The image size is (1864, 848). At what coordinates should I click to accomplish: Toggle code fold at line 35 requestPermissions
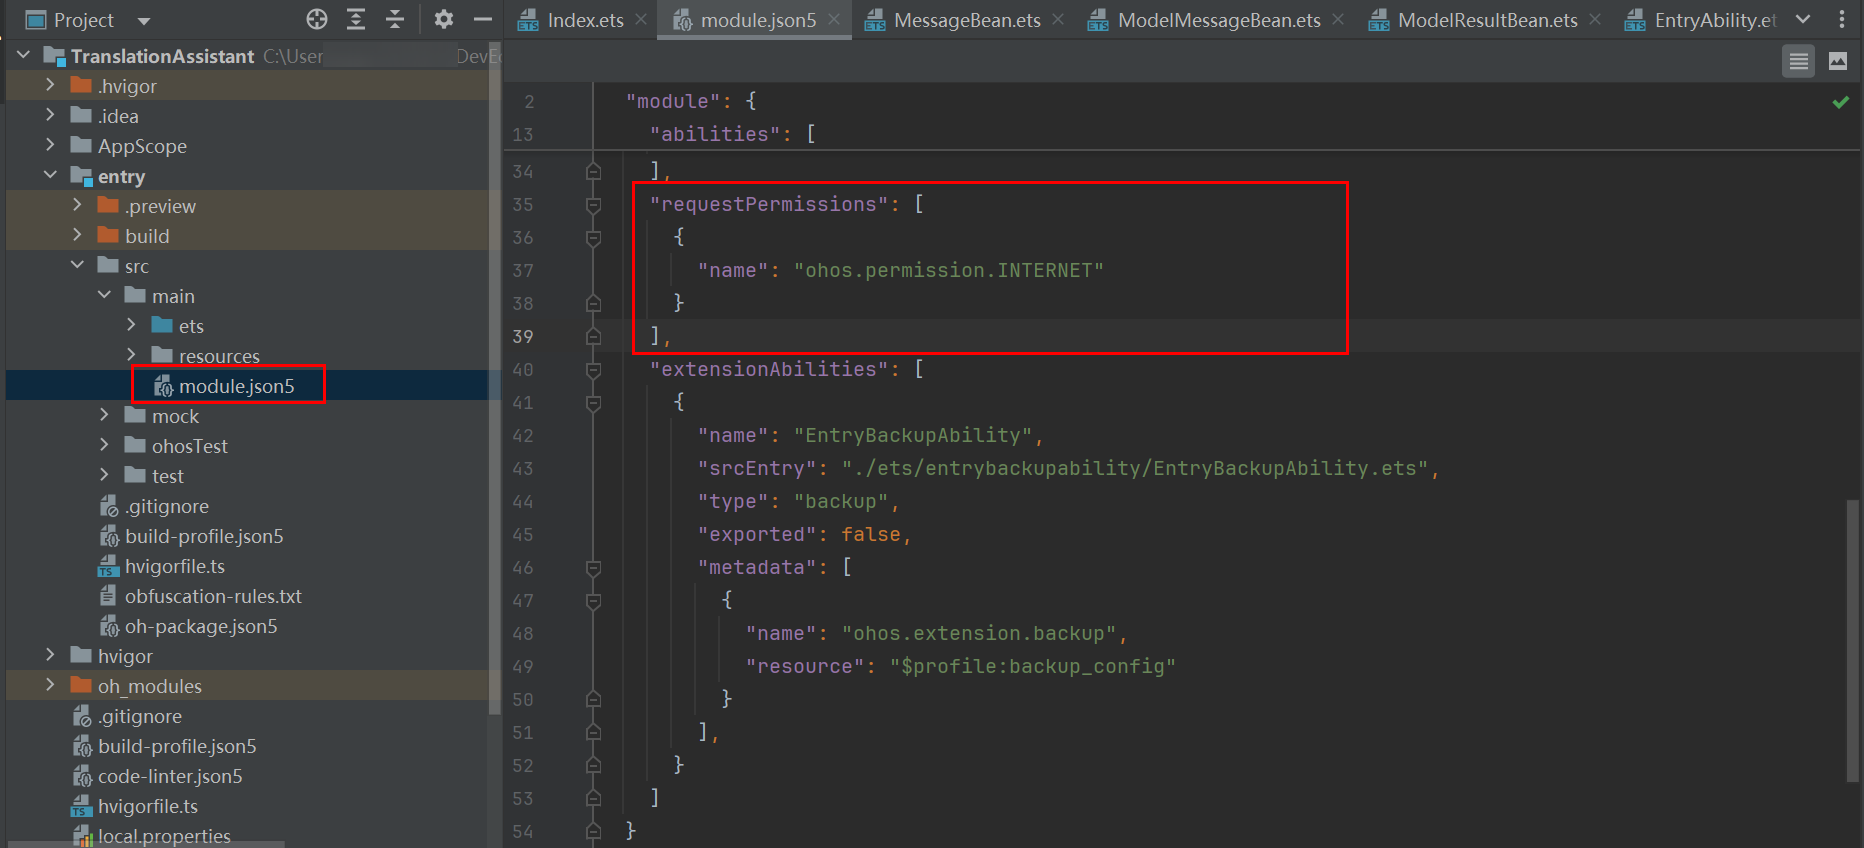point(593,205)
